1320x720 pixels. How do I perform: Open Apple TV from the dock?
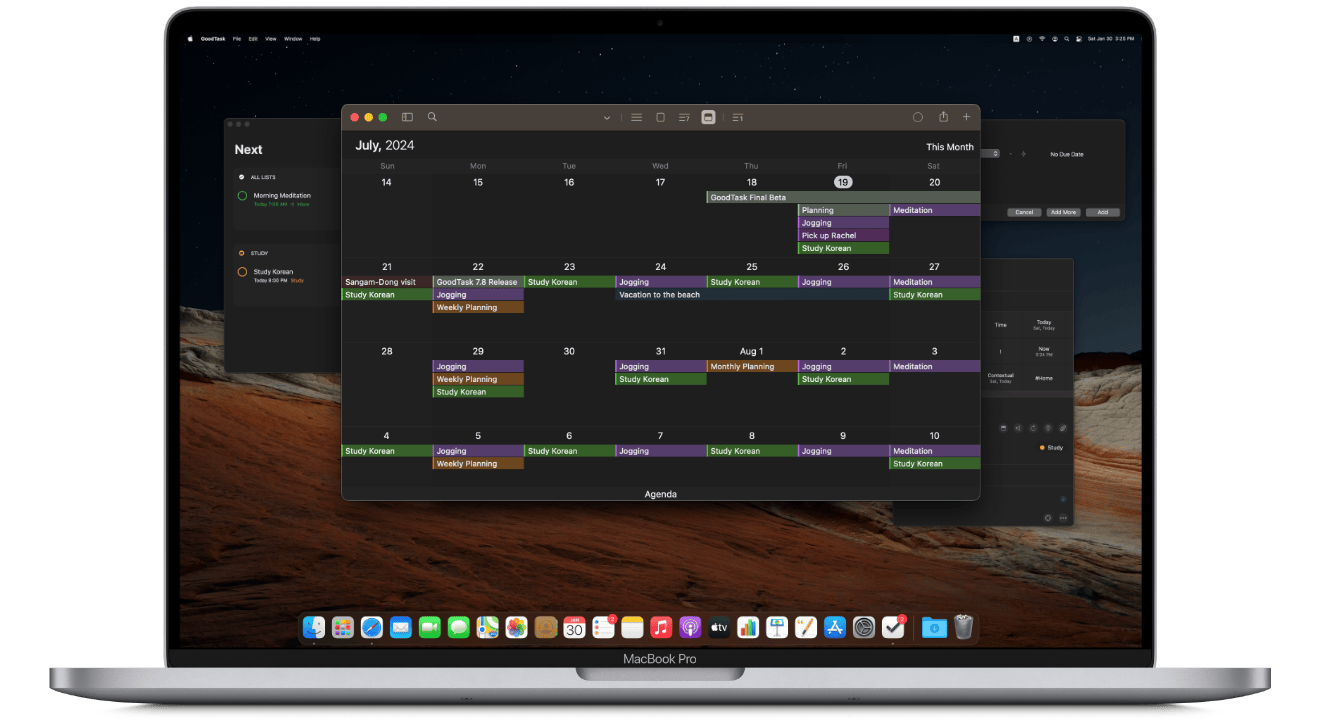pos(719,627)
